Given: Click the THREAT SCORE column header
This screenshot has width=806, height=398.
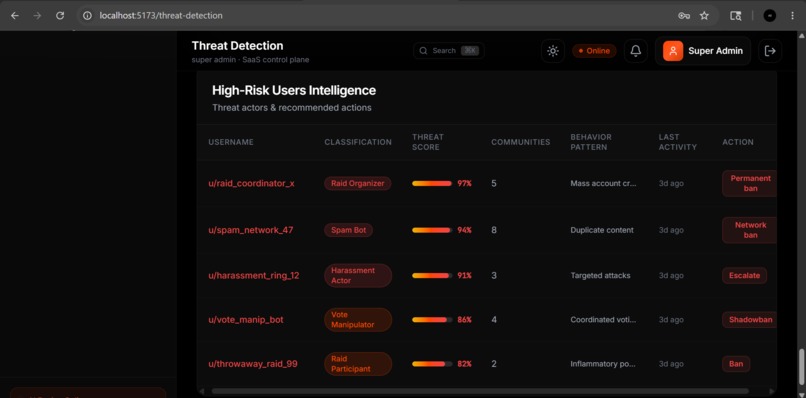Looking at the screenshot, I should [x=428, y=142].
